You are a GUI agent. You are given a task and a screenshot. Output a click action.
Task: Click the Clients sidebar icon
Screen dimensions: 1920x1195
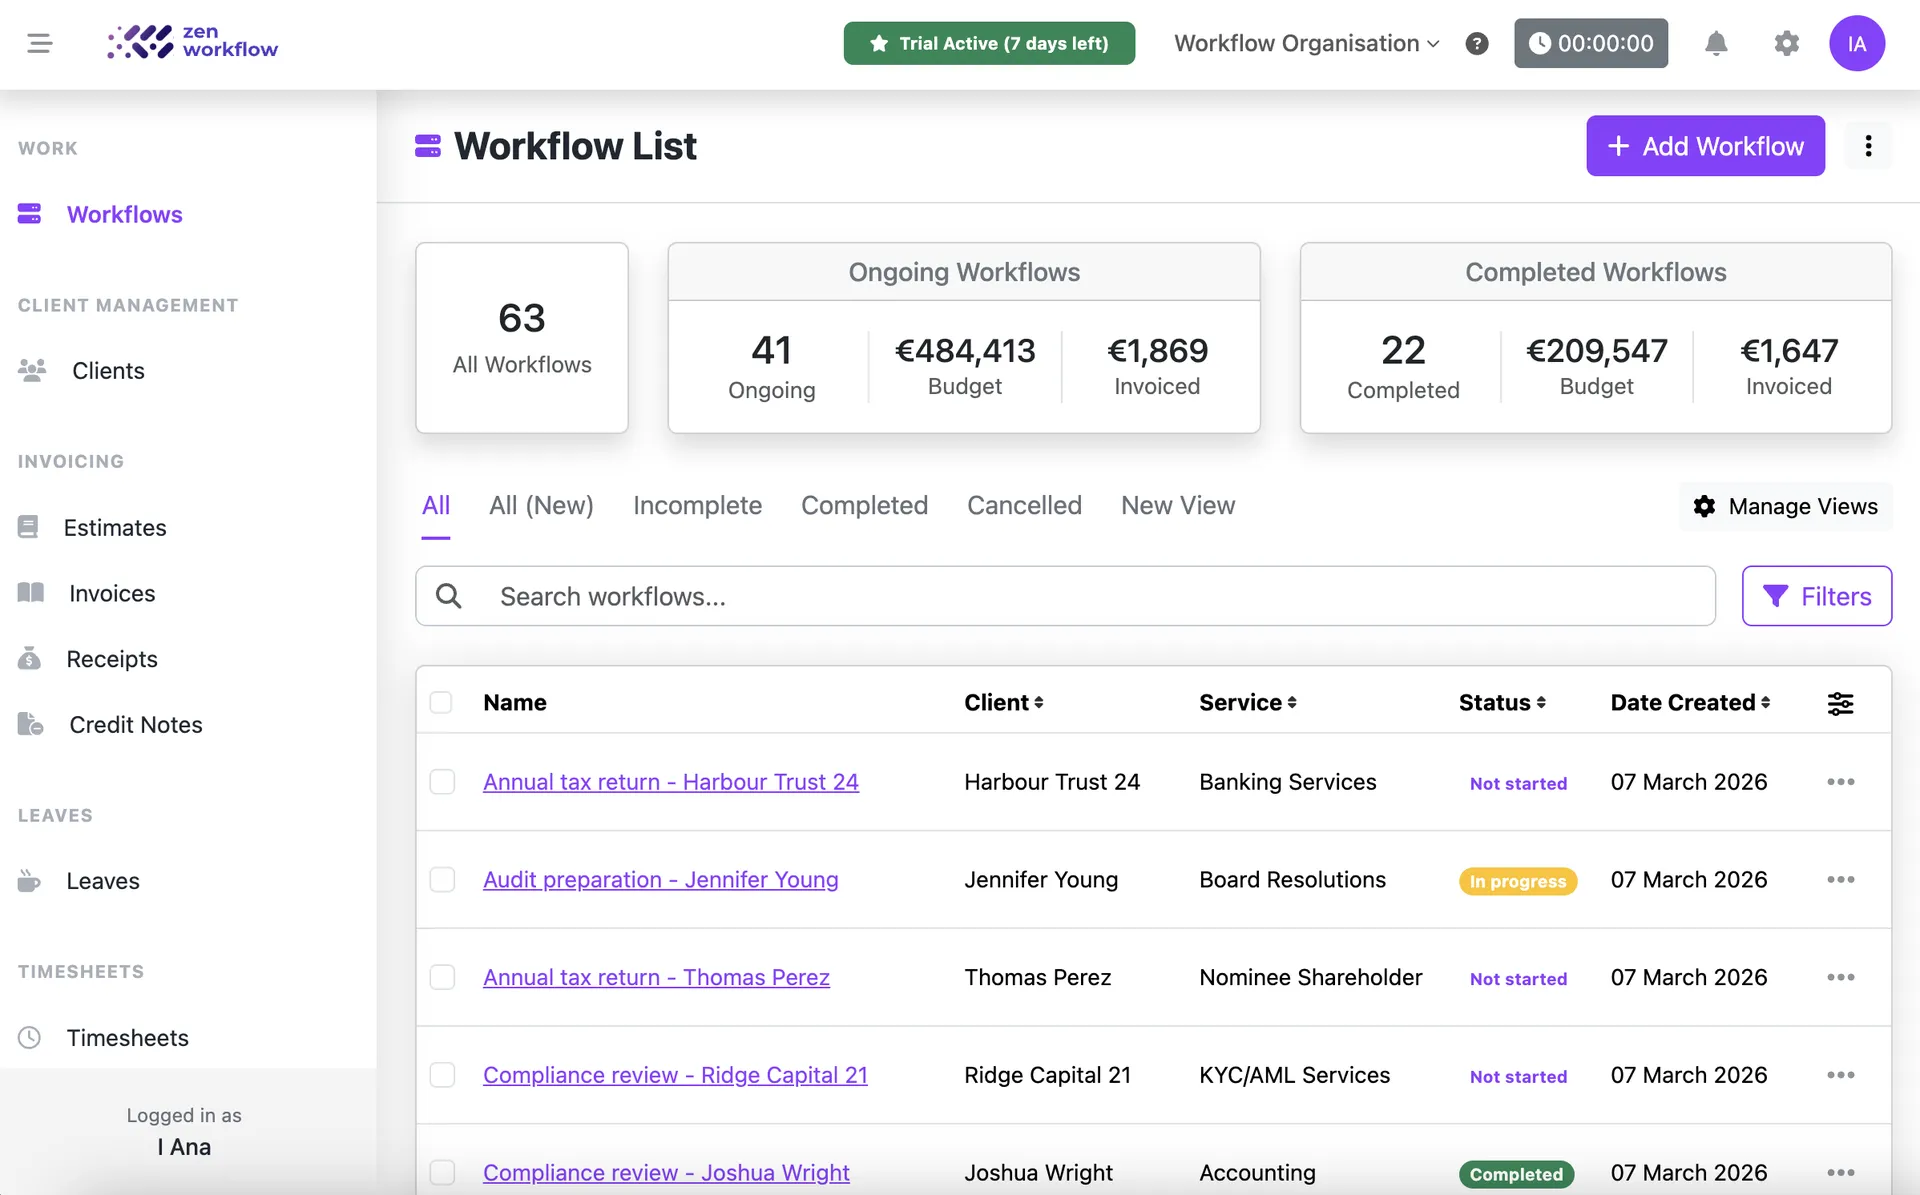click(32, 370)
